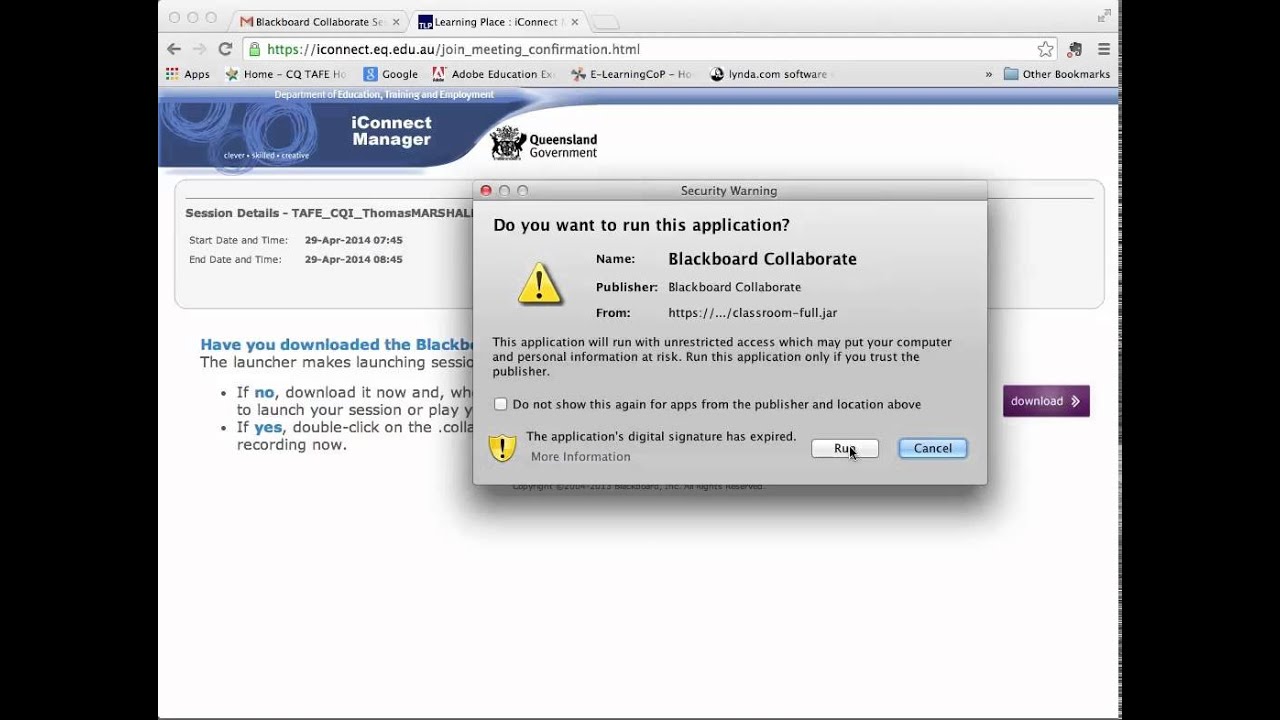Open More Information about the signature

click(581, 457)
